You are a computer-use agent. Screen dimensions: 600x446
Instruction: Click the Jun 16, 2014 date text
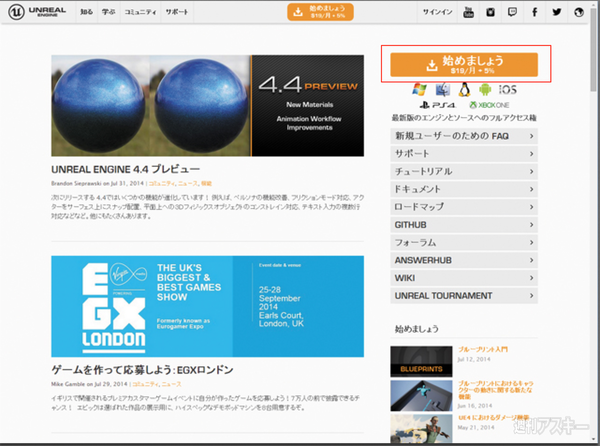(x=475, y=405)
